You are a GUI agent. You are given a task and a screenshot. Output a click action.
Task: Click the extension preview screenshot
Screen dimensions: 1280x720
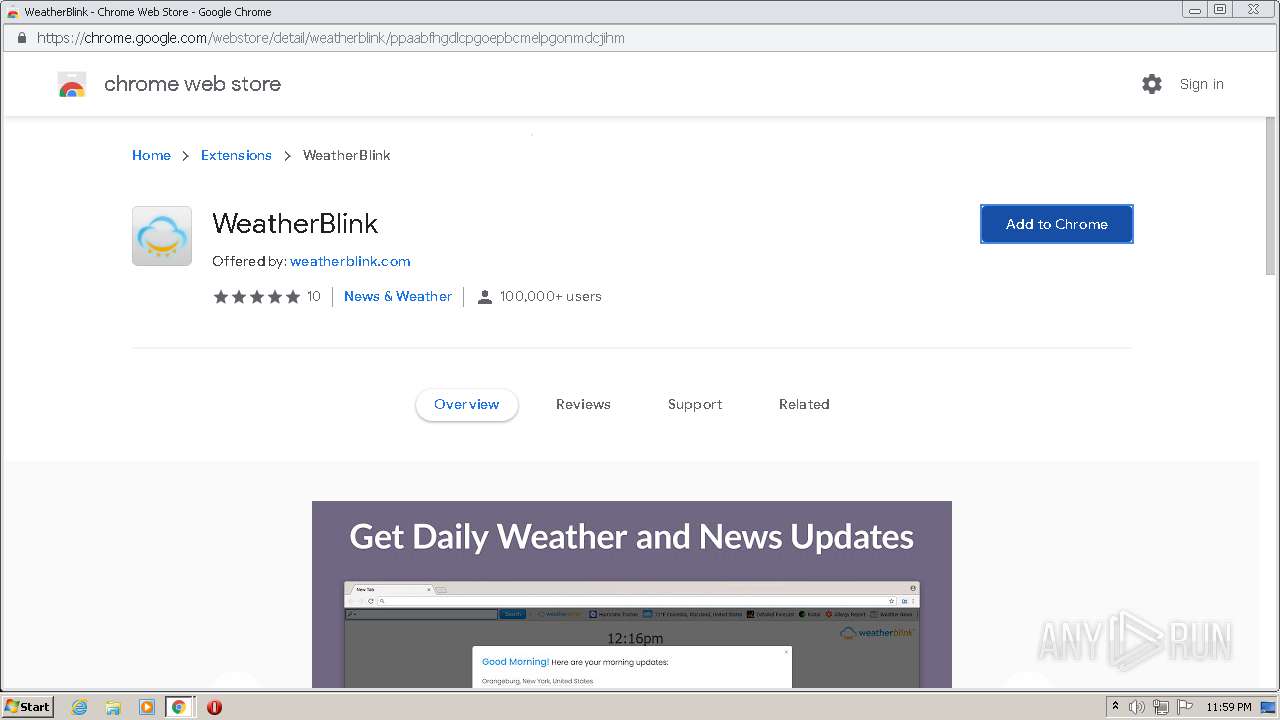click(x=632, y=594)
